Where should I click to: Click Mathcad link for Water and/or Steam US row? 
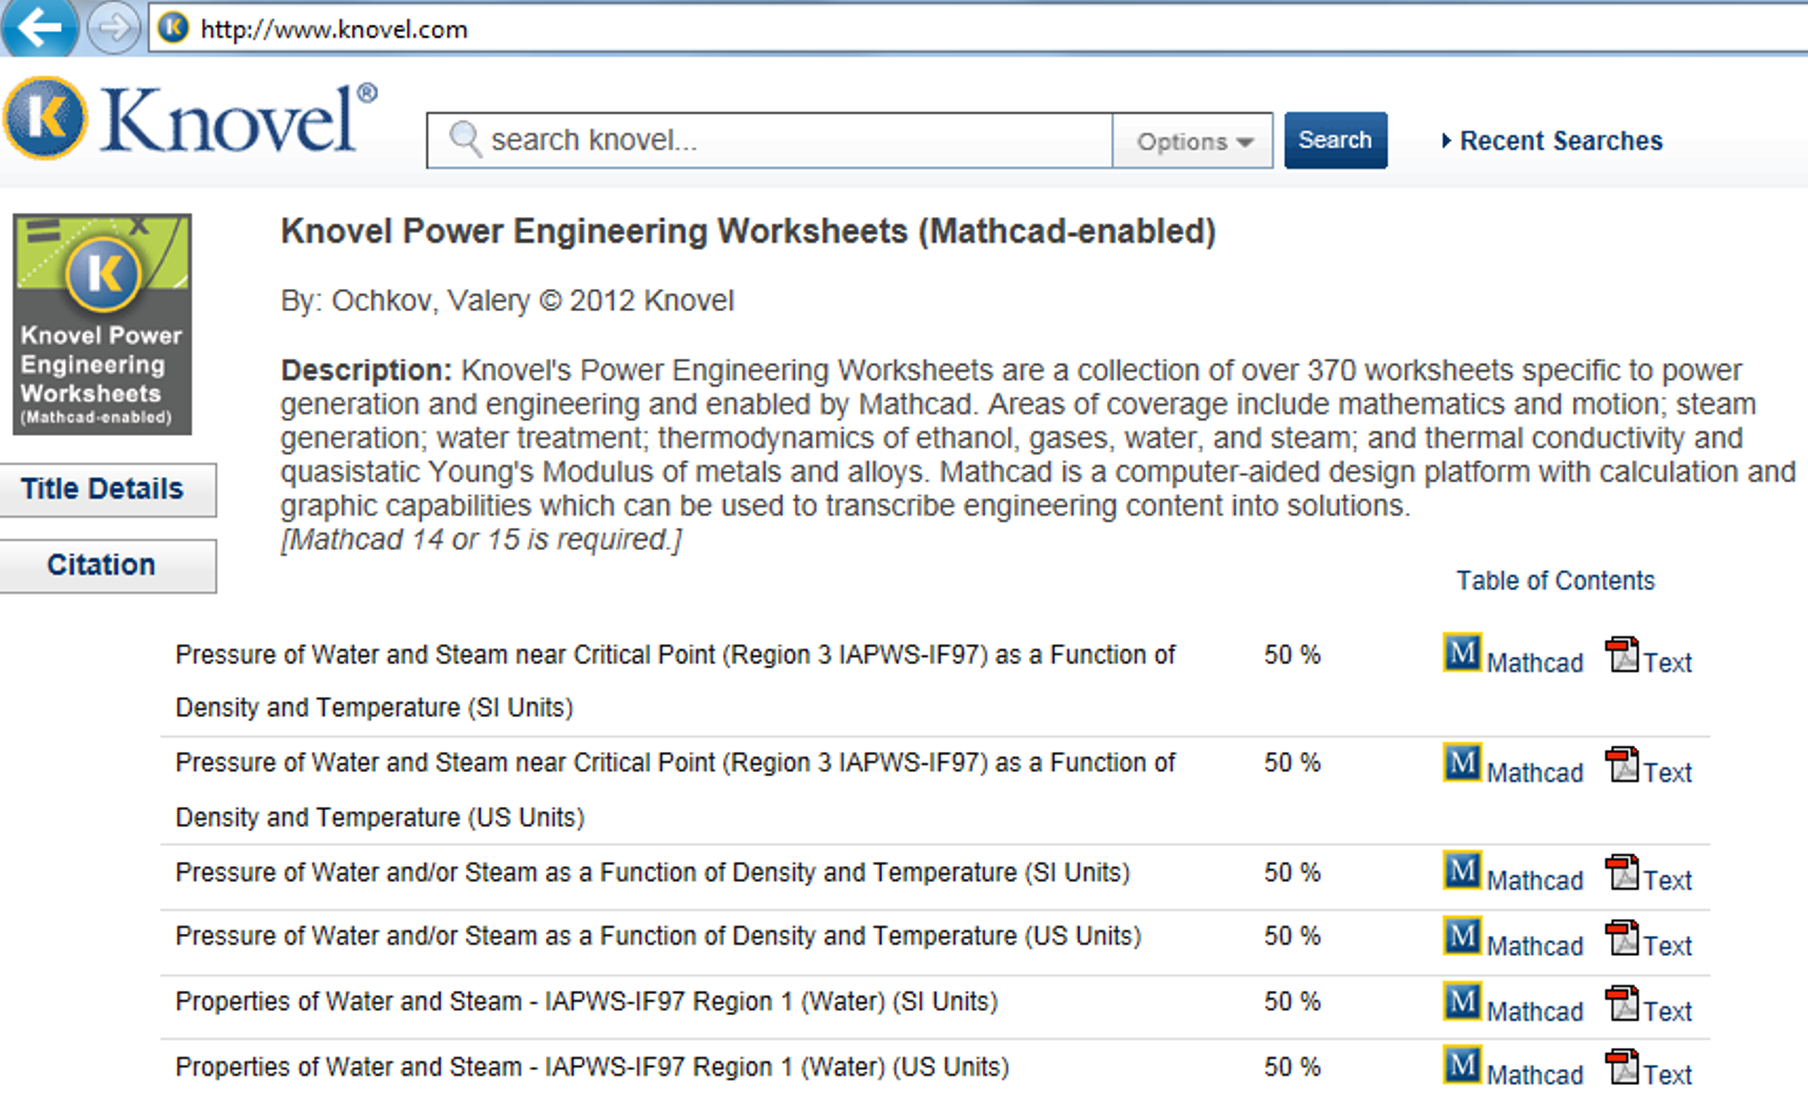tap(1535, 946)
